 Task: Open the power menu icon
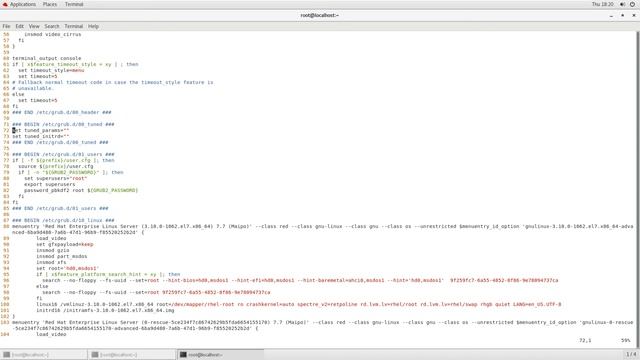coord(633,4)
